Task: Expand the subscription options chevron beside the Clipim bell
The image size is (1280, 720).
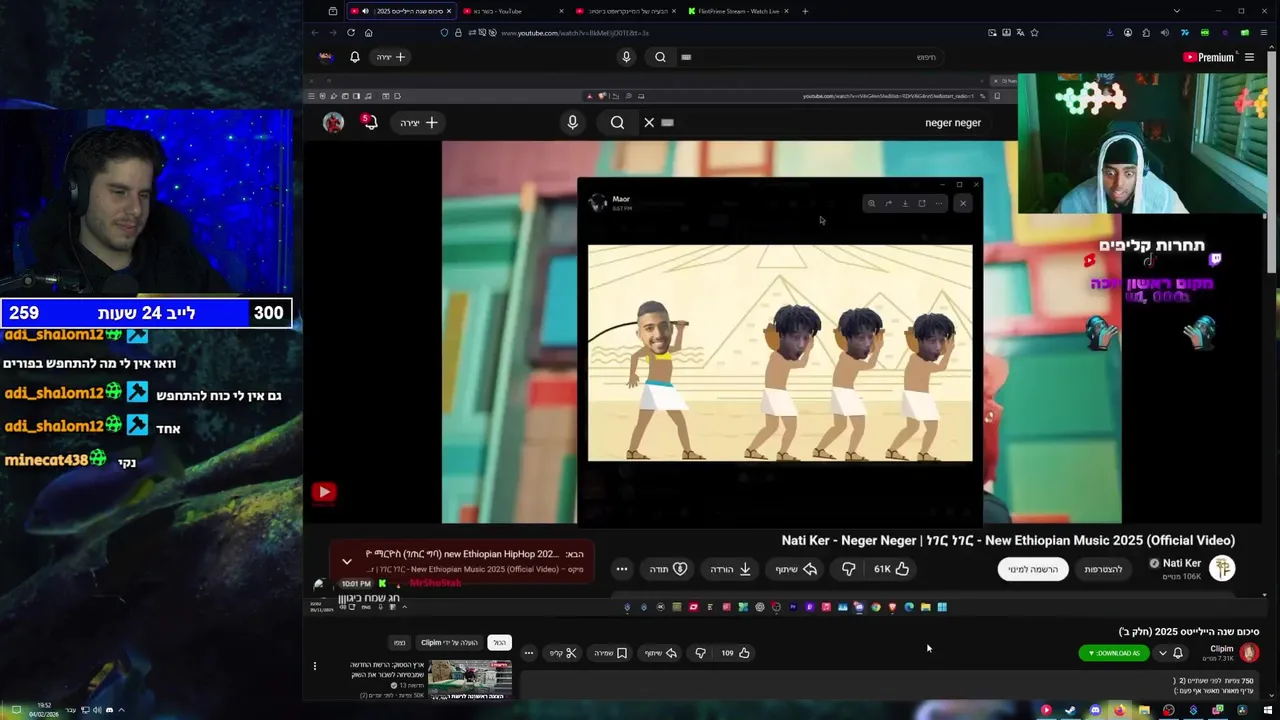Action: point(1162,653)
